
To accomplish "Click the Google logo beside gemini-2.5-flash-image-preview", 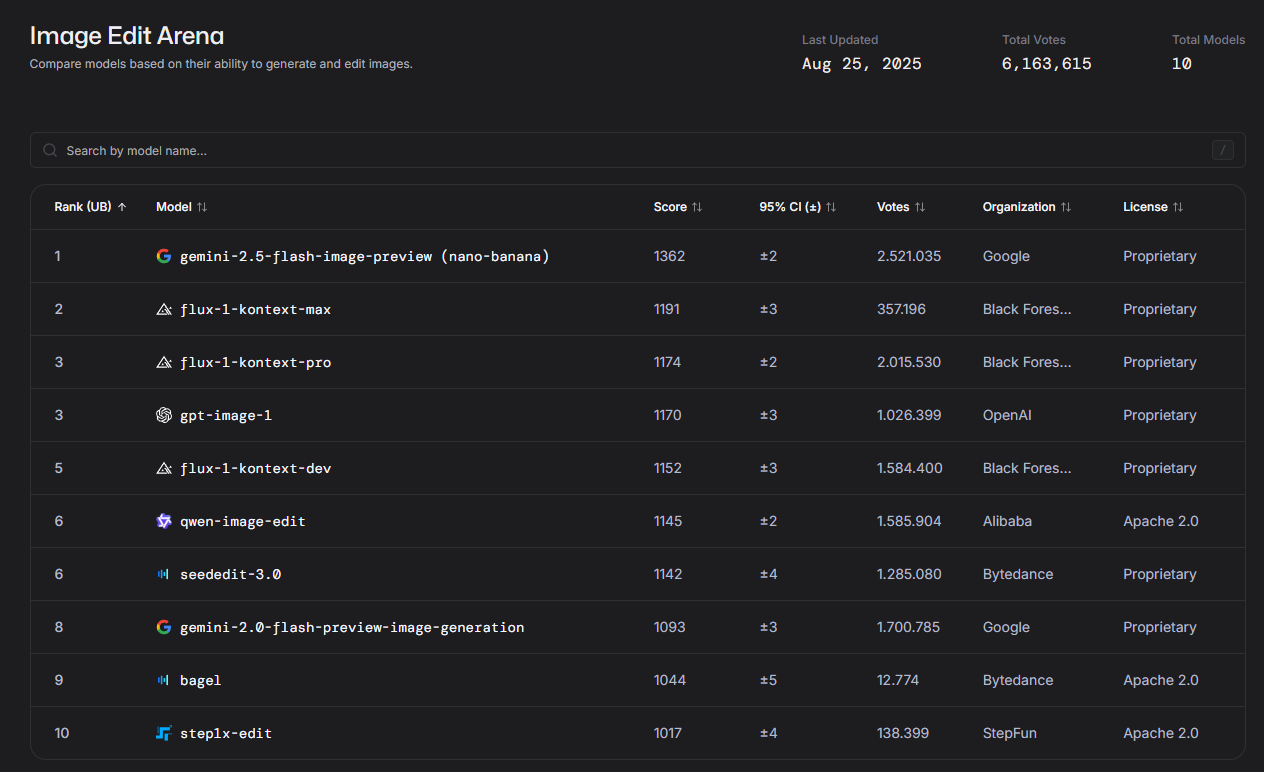I will (164, 256).
